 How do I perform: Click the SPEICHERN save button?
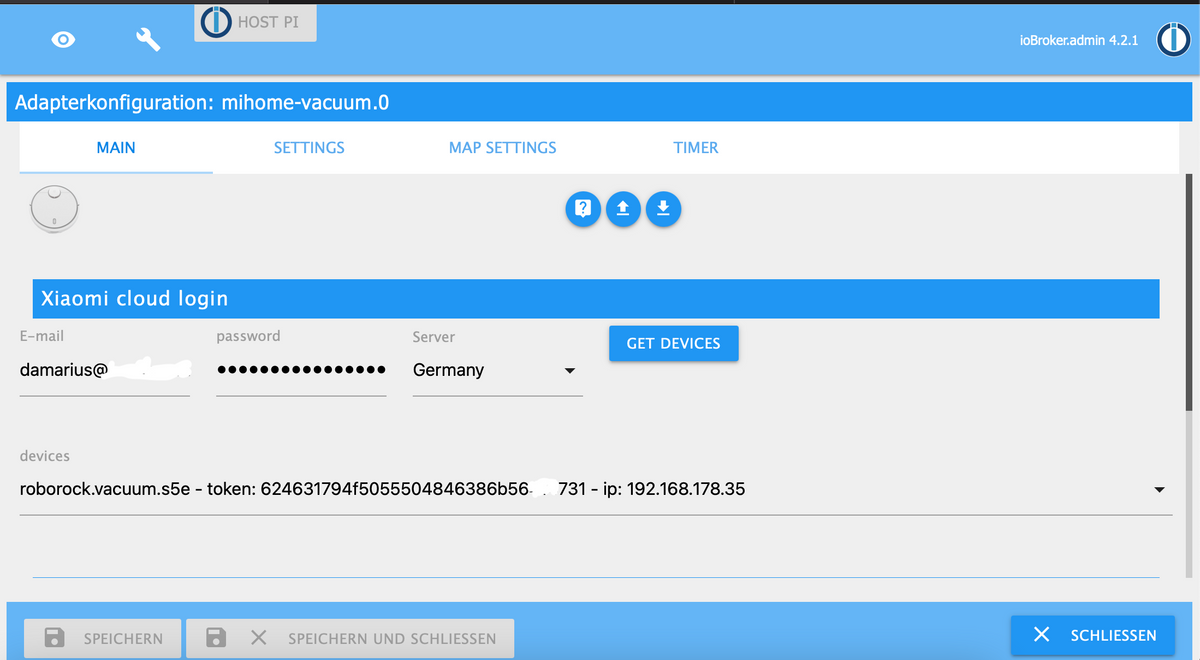103,638
